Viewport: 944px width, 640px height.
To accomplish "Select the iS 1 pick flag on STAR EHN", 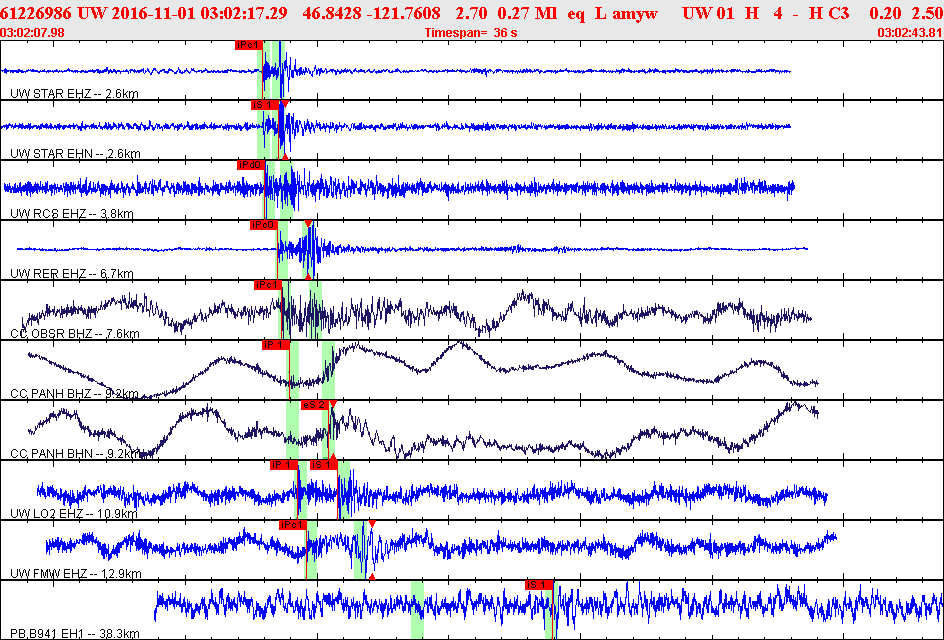I will (265, 105).
